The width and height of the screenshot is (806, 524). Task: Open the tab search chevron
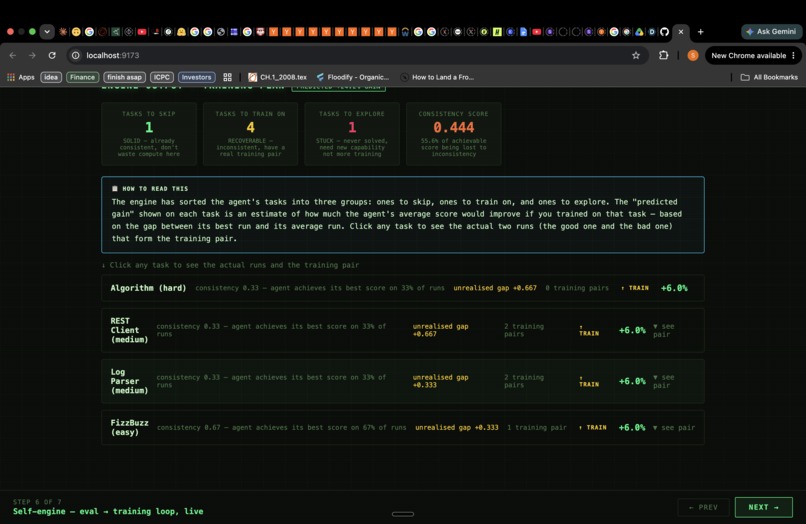coord(47,31)
